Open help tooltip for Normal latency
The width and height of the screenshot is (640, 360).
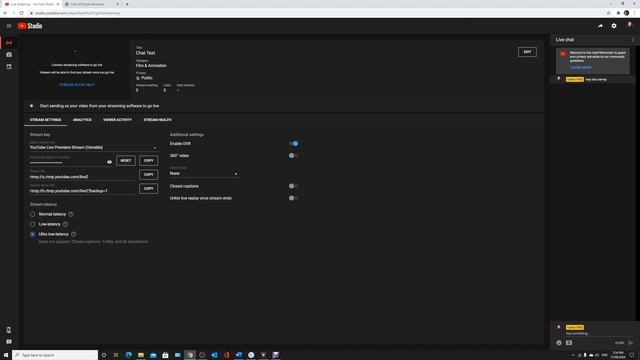click(71, 214)
